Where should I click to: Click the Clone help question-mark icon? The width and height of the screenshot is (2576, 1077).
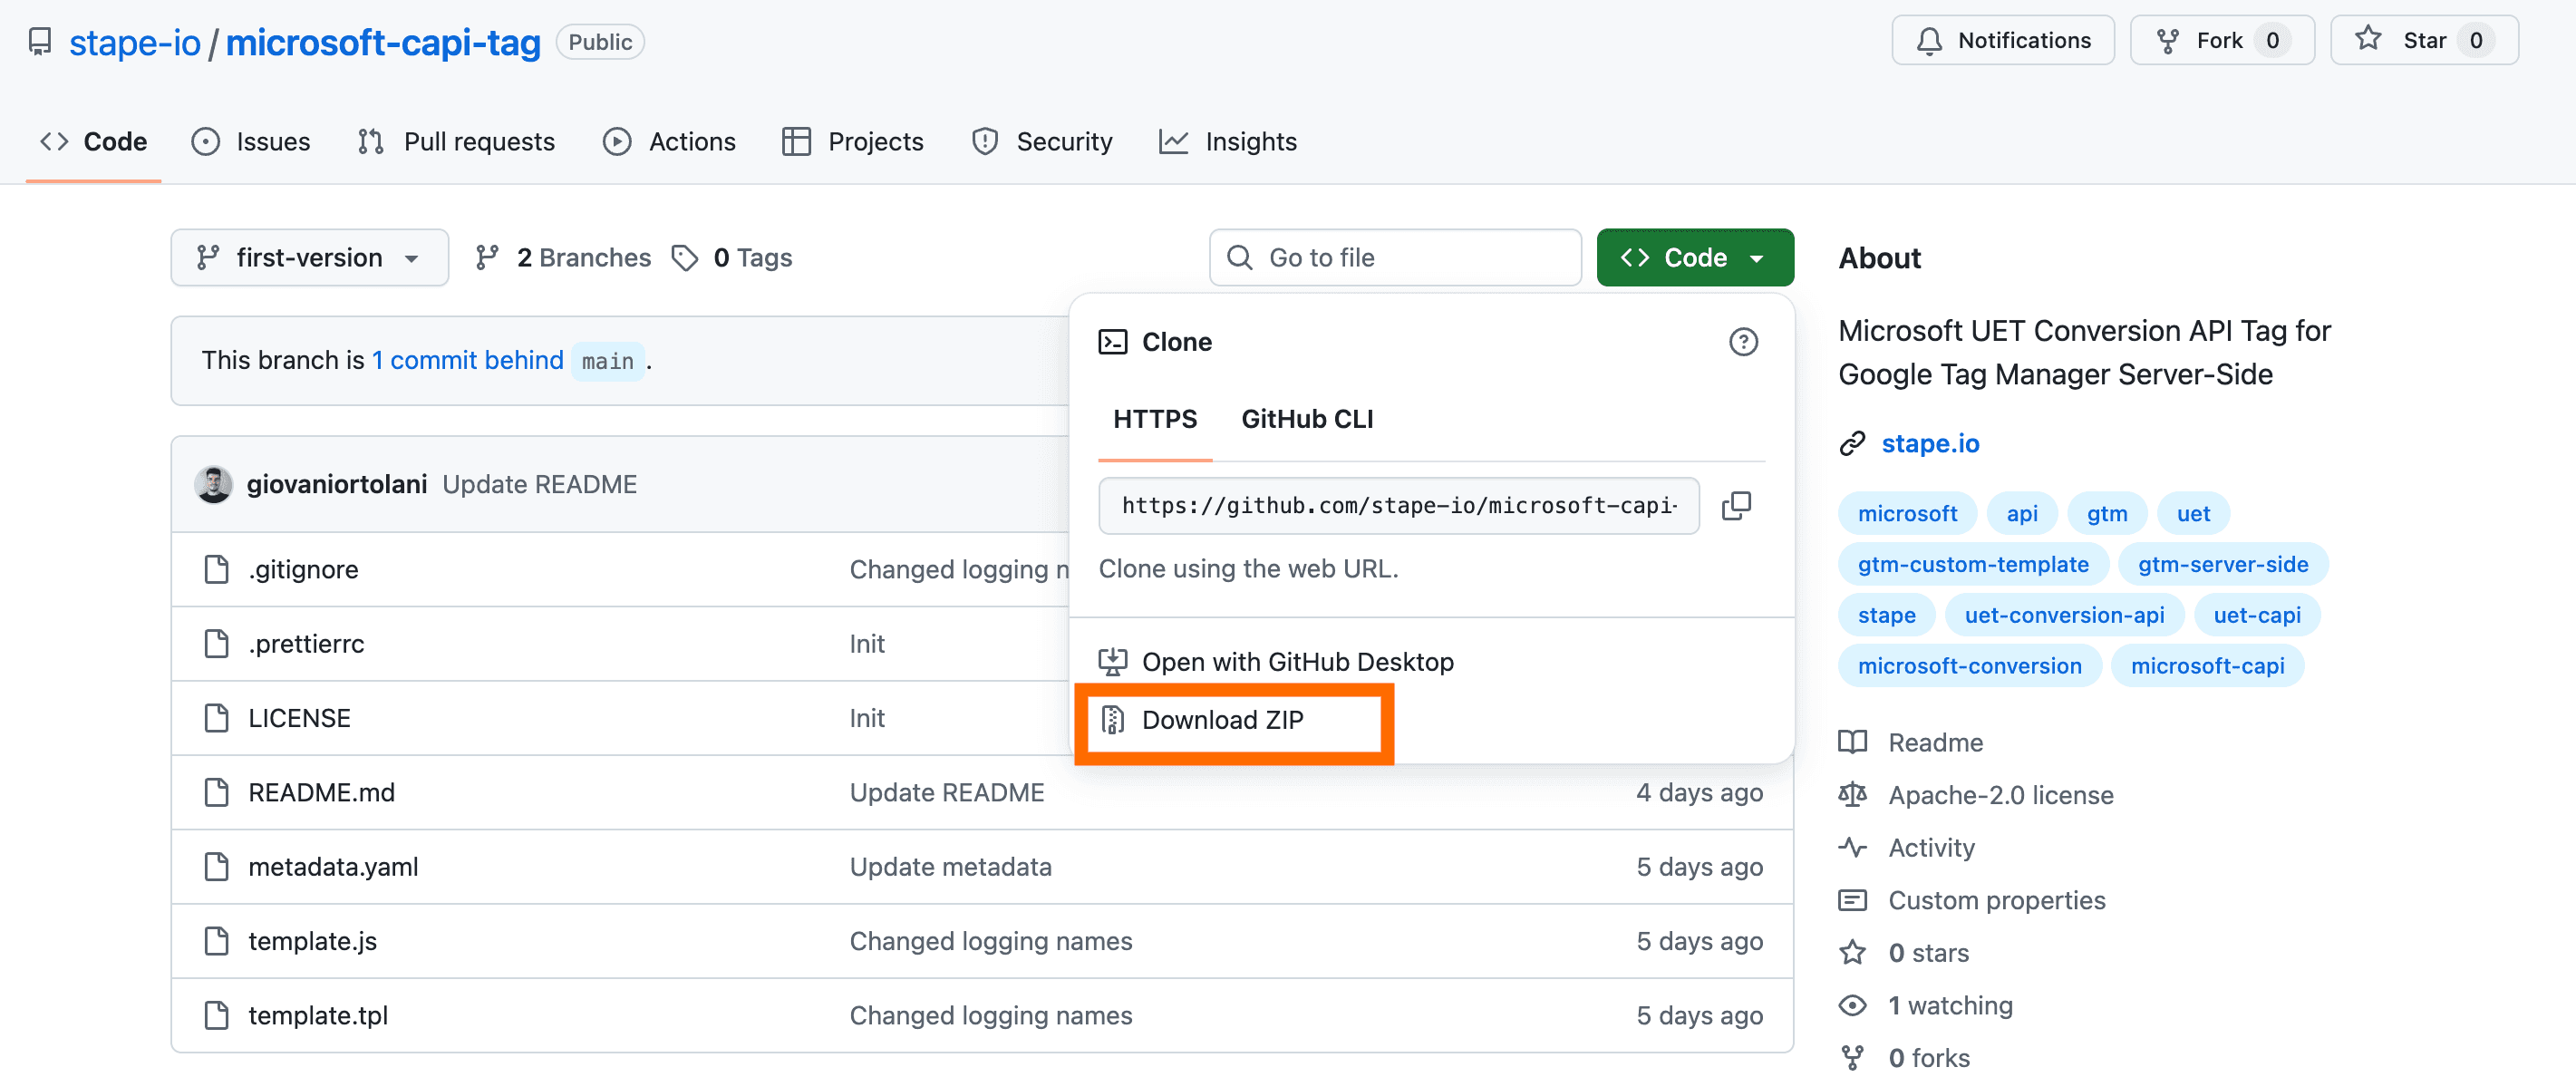tap(1743, 342)
